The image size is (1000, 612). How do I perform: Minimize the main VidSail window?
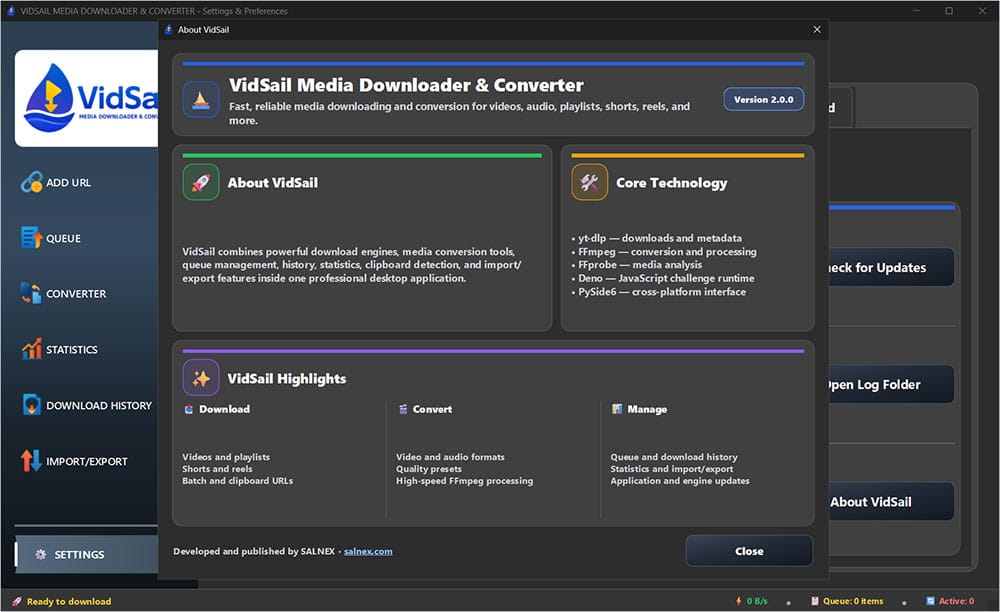916,11
